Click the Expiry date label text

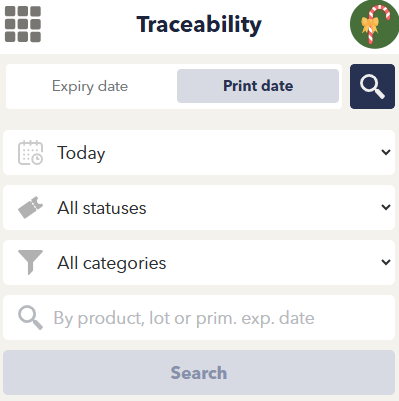[x=90, y=86]
